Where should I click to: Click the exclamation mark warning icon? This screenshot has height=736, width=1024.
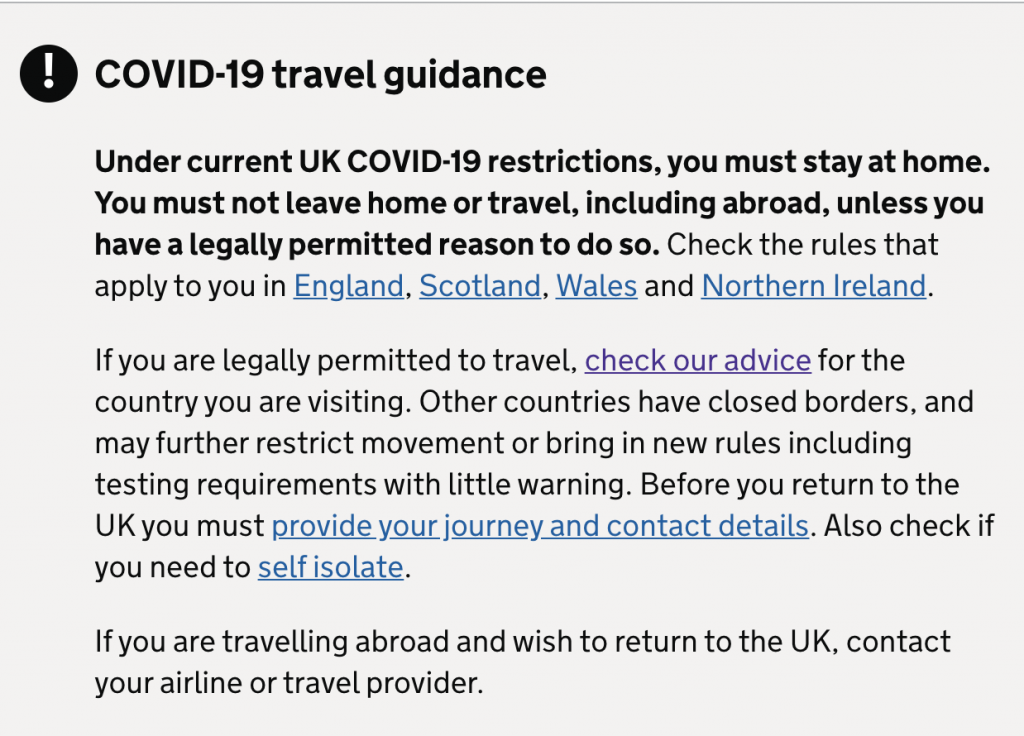(48, 73)
